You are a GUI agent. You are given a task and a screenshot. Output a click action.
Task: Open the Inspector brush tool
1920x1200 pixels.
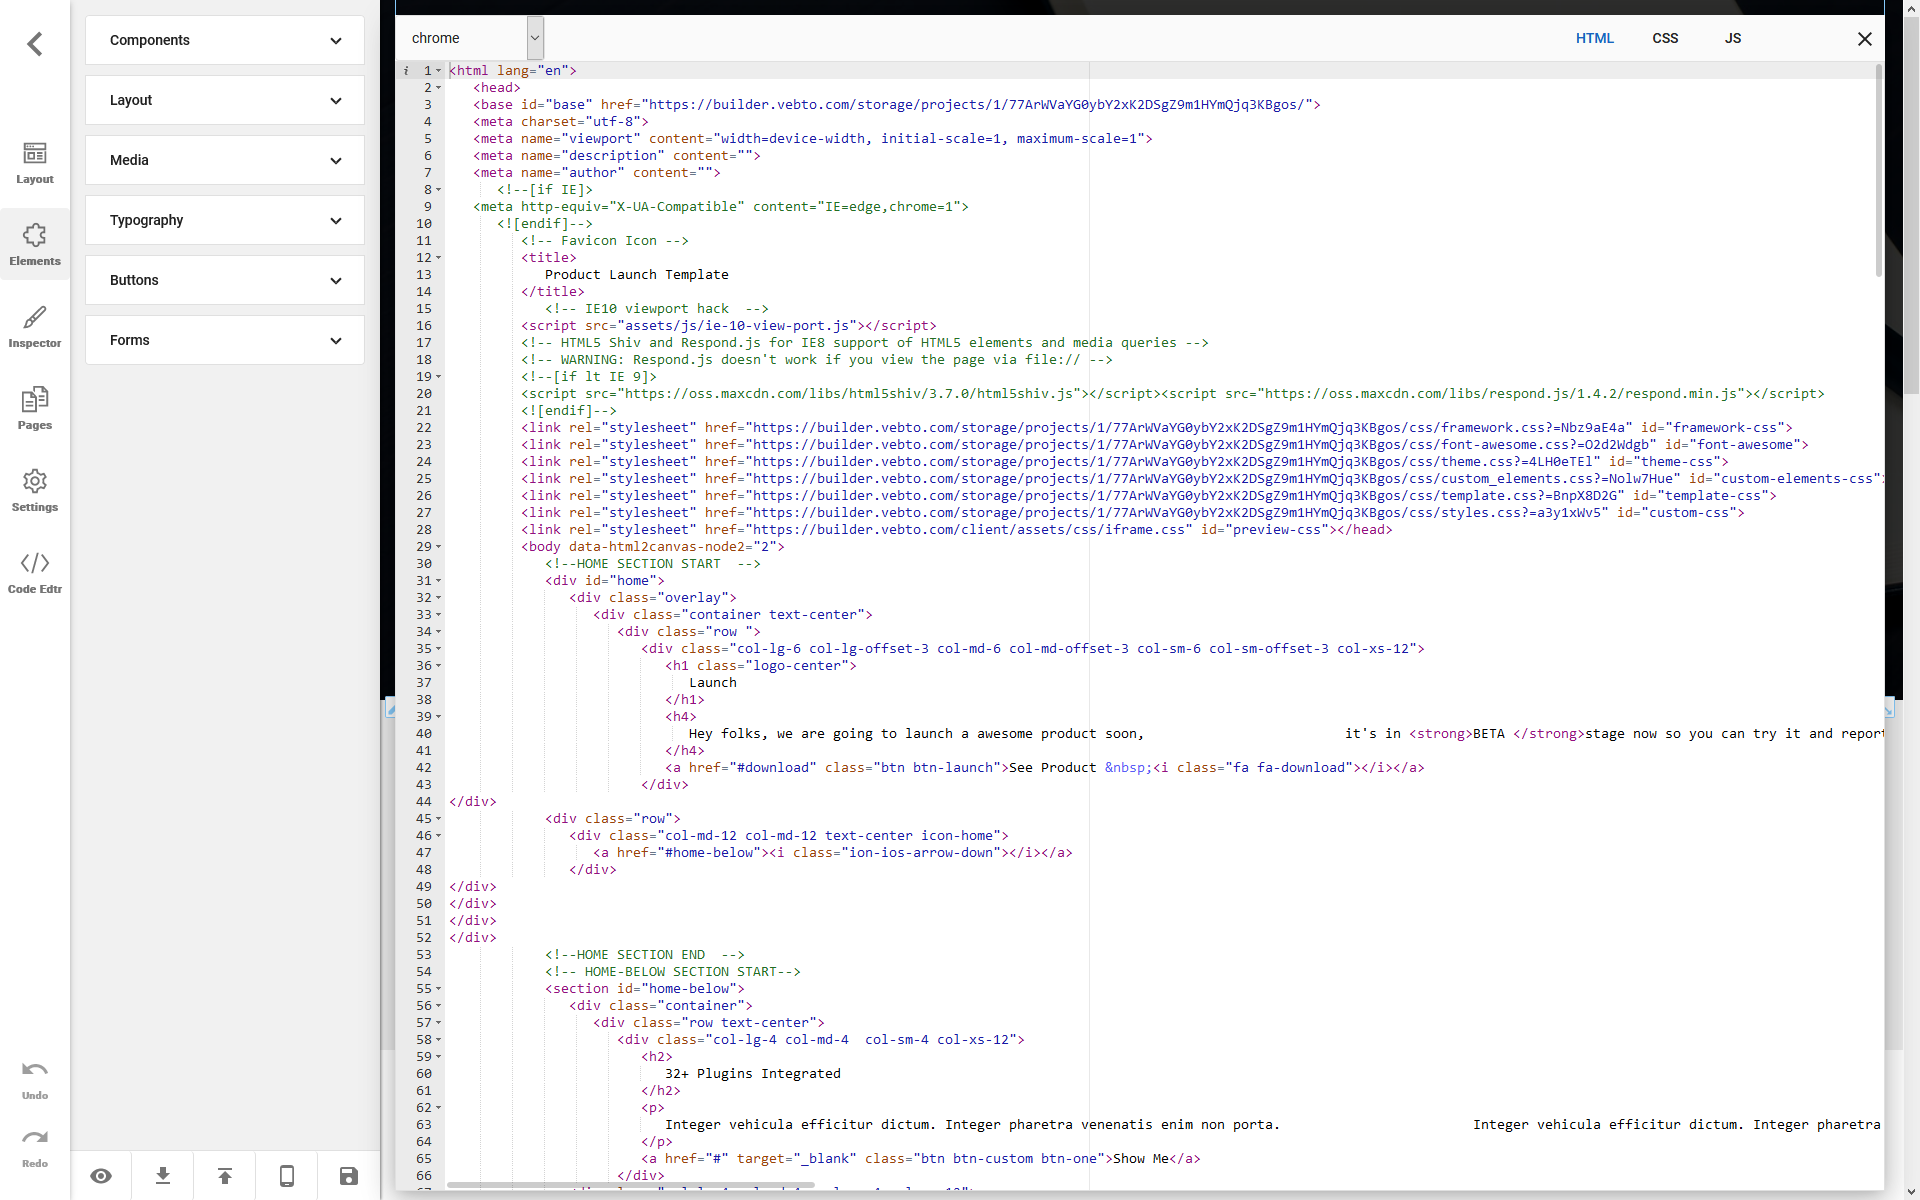(x=35, y=326)
